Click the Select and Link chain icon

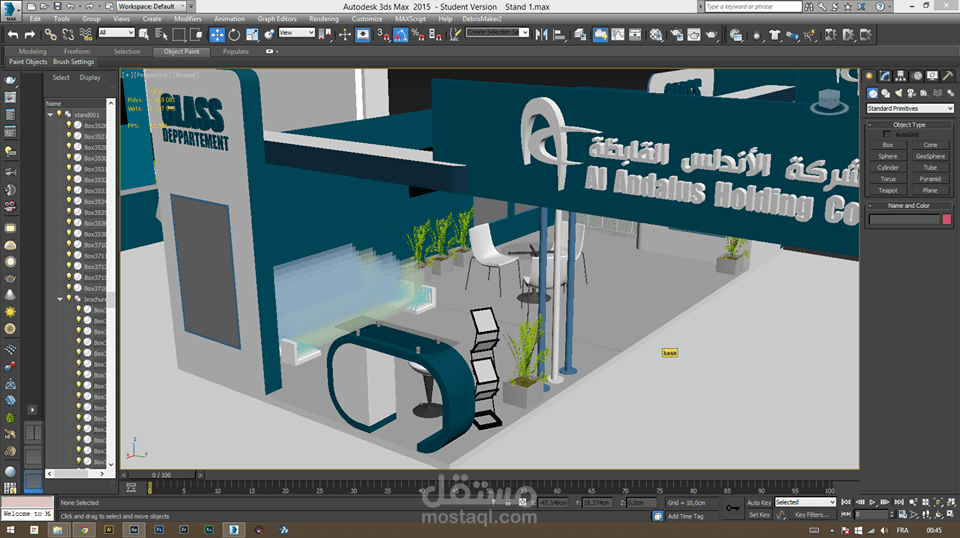point(50,35)
